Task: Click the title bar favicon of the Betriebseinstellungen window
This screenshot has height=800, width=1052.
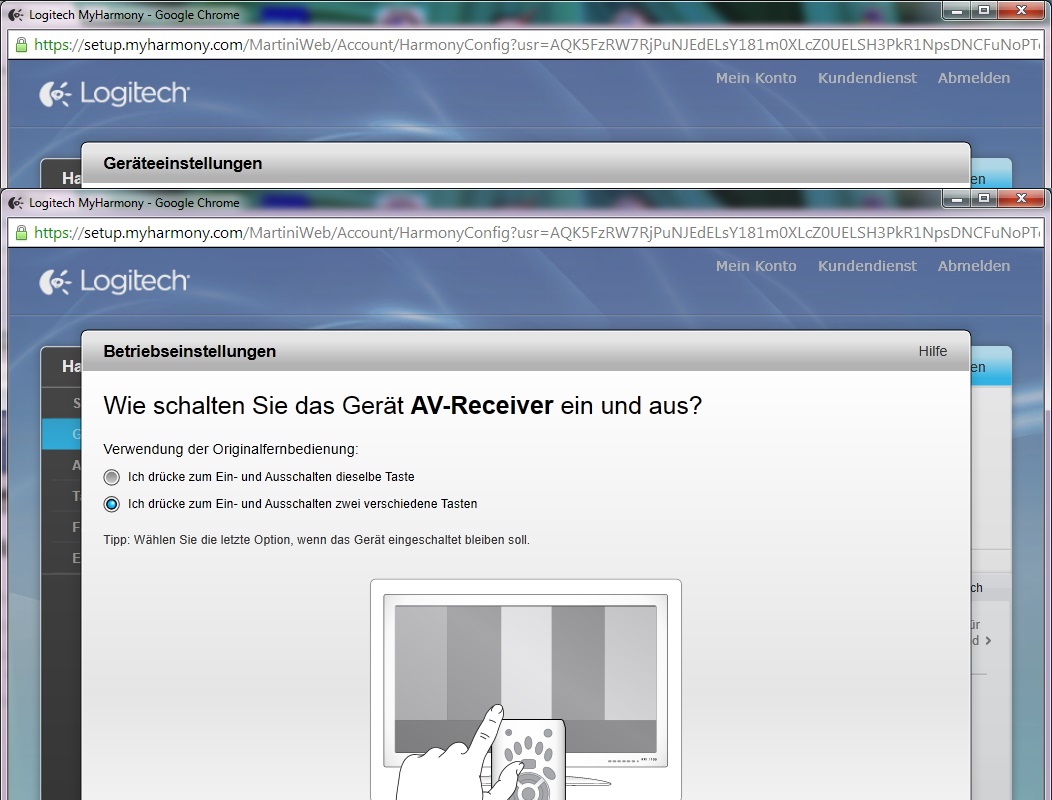Action: (x=16, y=203)
